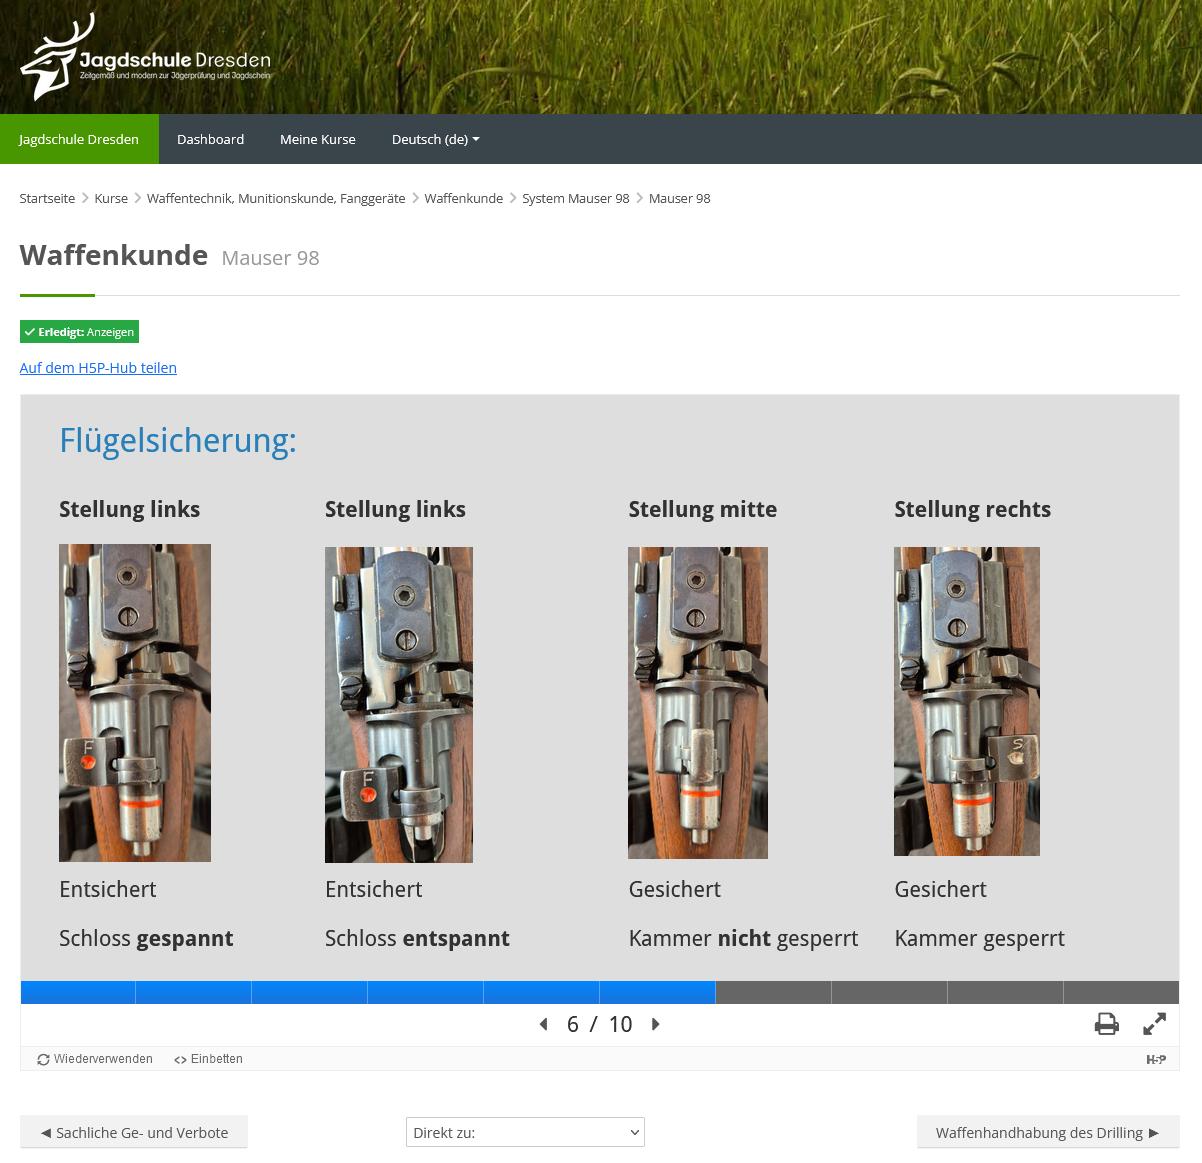Jump to slide 5 in progress bar
Screen dimensions: 1202x1163
[x=541, y=992]
